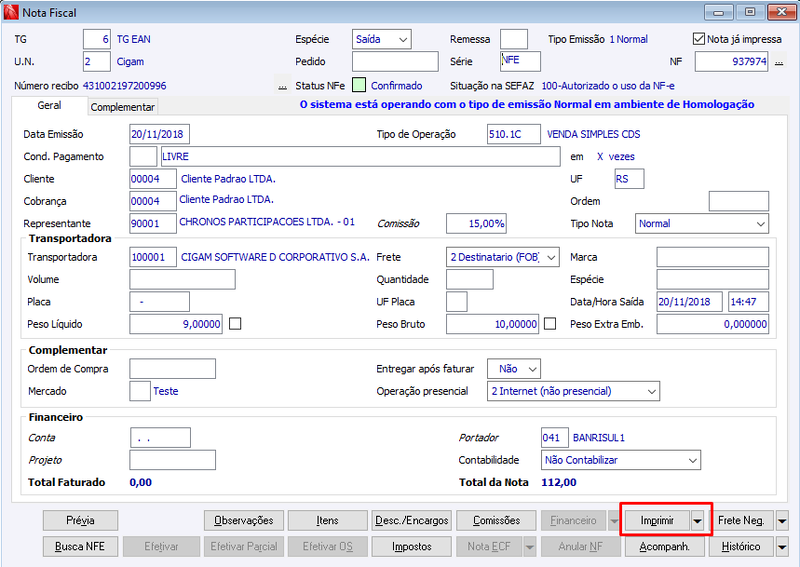Viewport: 800px width, 567px height.
Task: Click the Cliente code field
Action: click(x=153, y=179)
